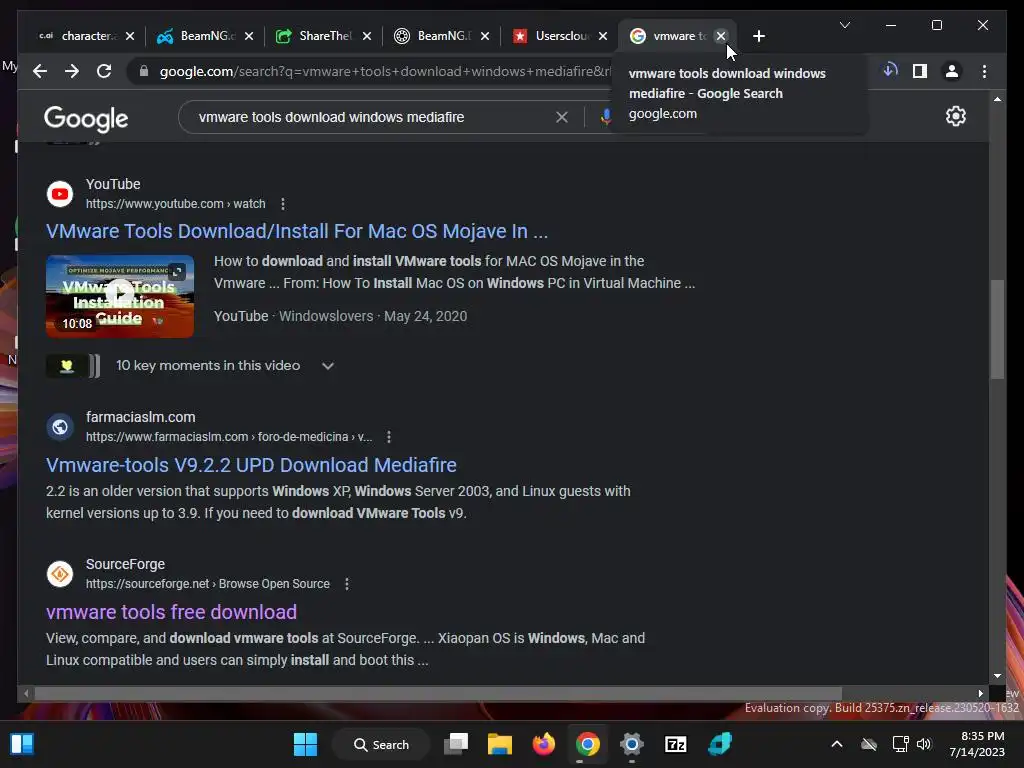Open the farmaciaslm.com result options menu

click(x=389, y=437)
